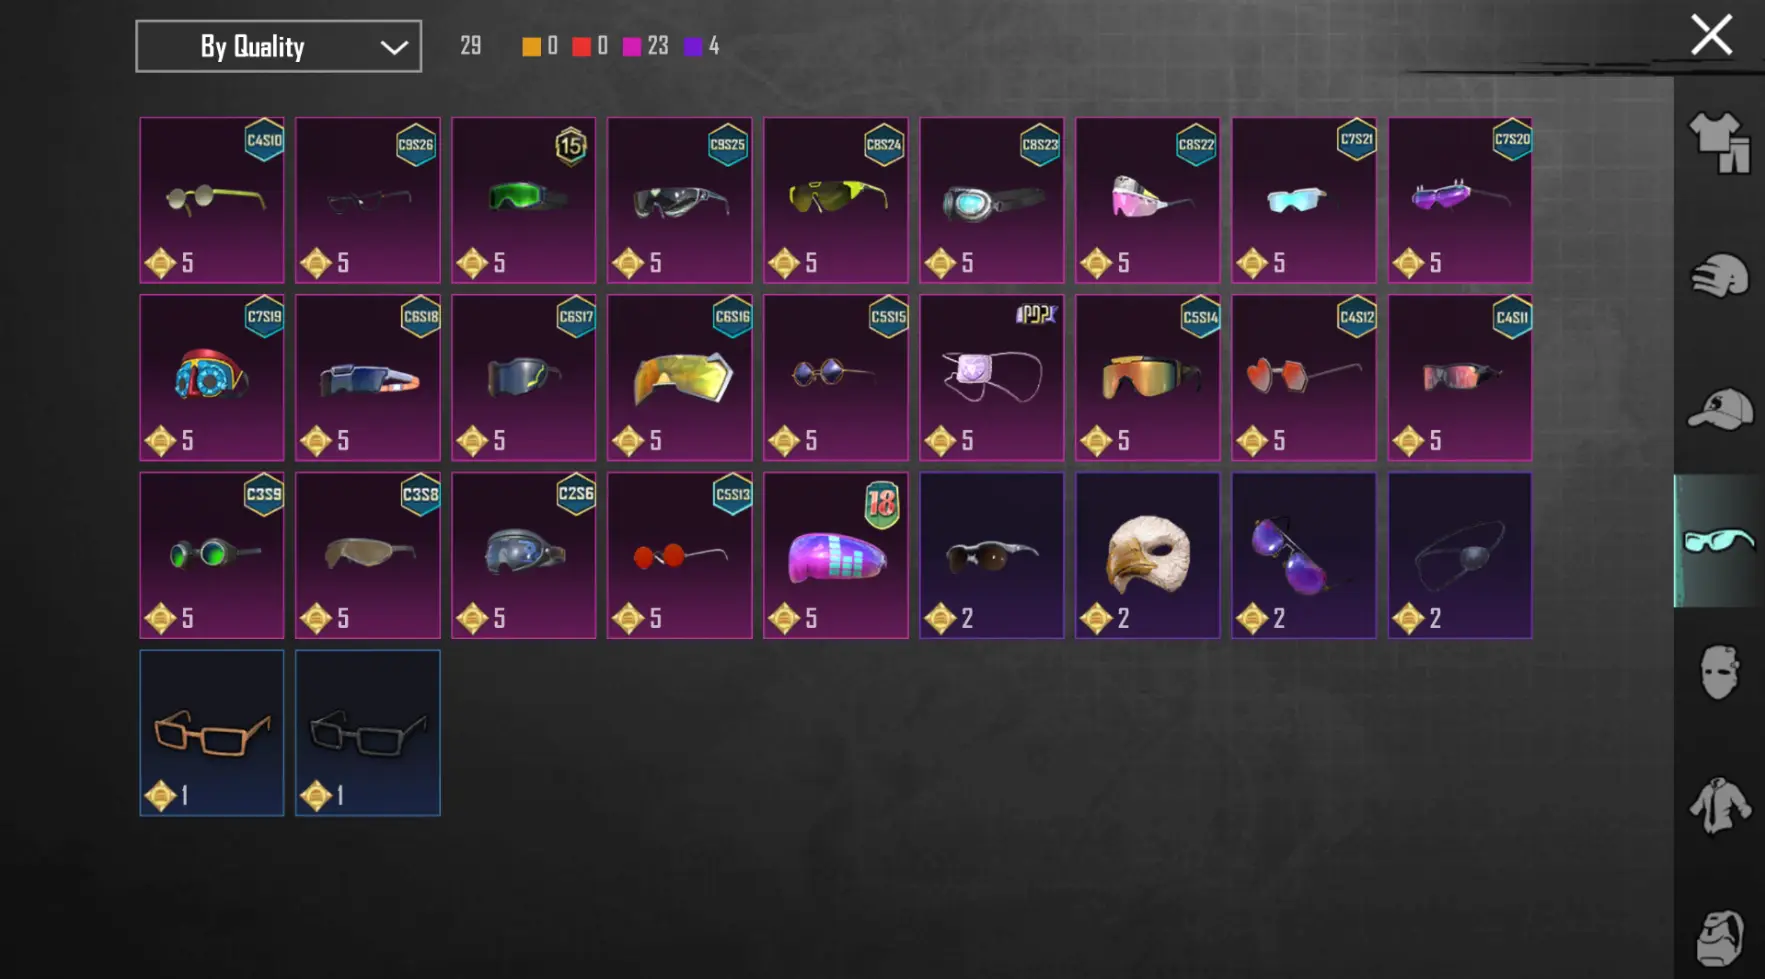Click the dropdown chevron arrow
This screenshot has width=1765, height=979.
coord(394,47)
